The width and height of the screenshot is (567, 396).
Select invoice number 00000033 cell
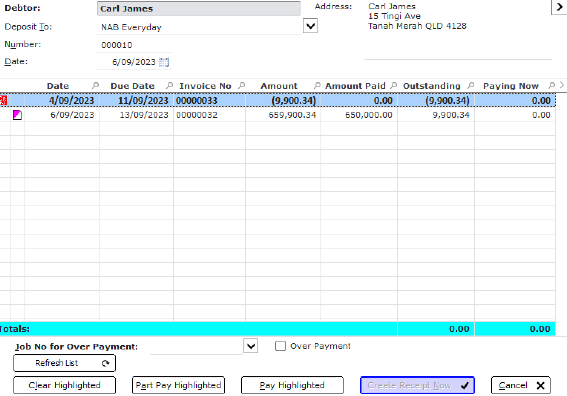(209, 100)
